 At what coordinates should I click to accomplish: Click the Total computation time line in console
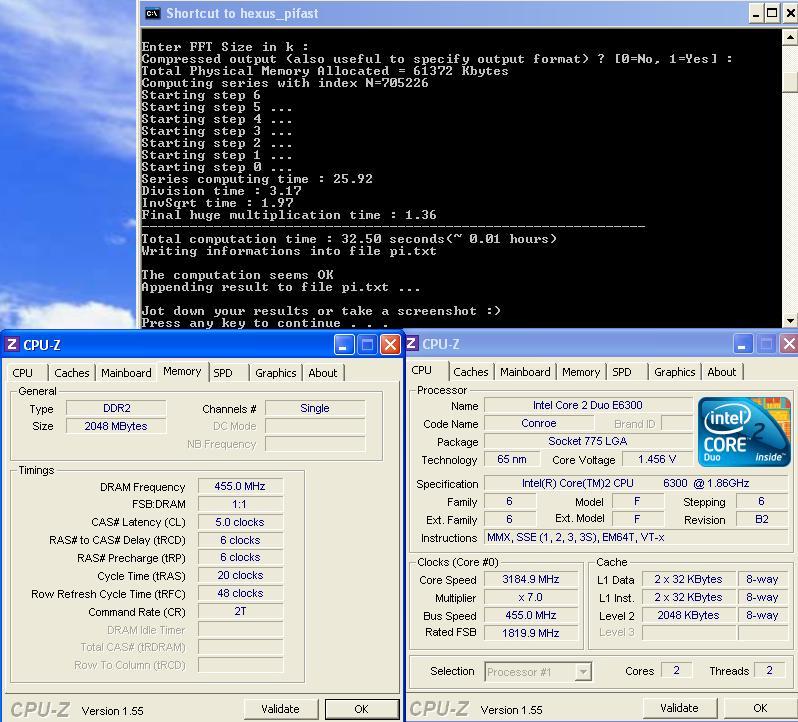tap(349, 239)
